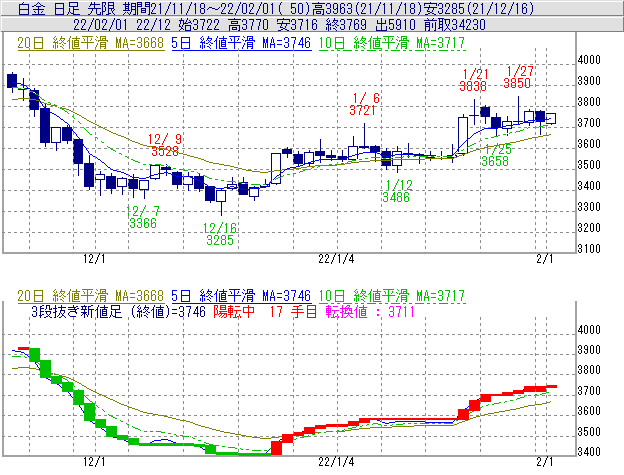Click the 17 手目 count text
Screen dimensions: 624x475
click(293, 311)
